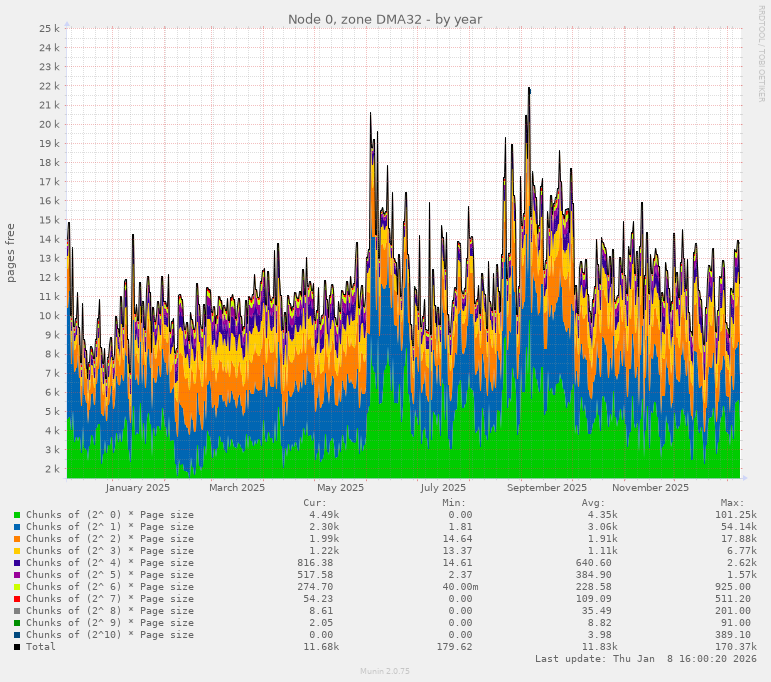Click the Min value 14.64
This screenshot has width=771, height=682.
pyautogui.click(x=457, y=539)
